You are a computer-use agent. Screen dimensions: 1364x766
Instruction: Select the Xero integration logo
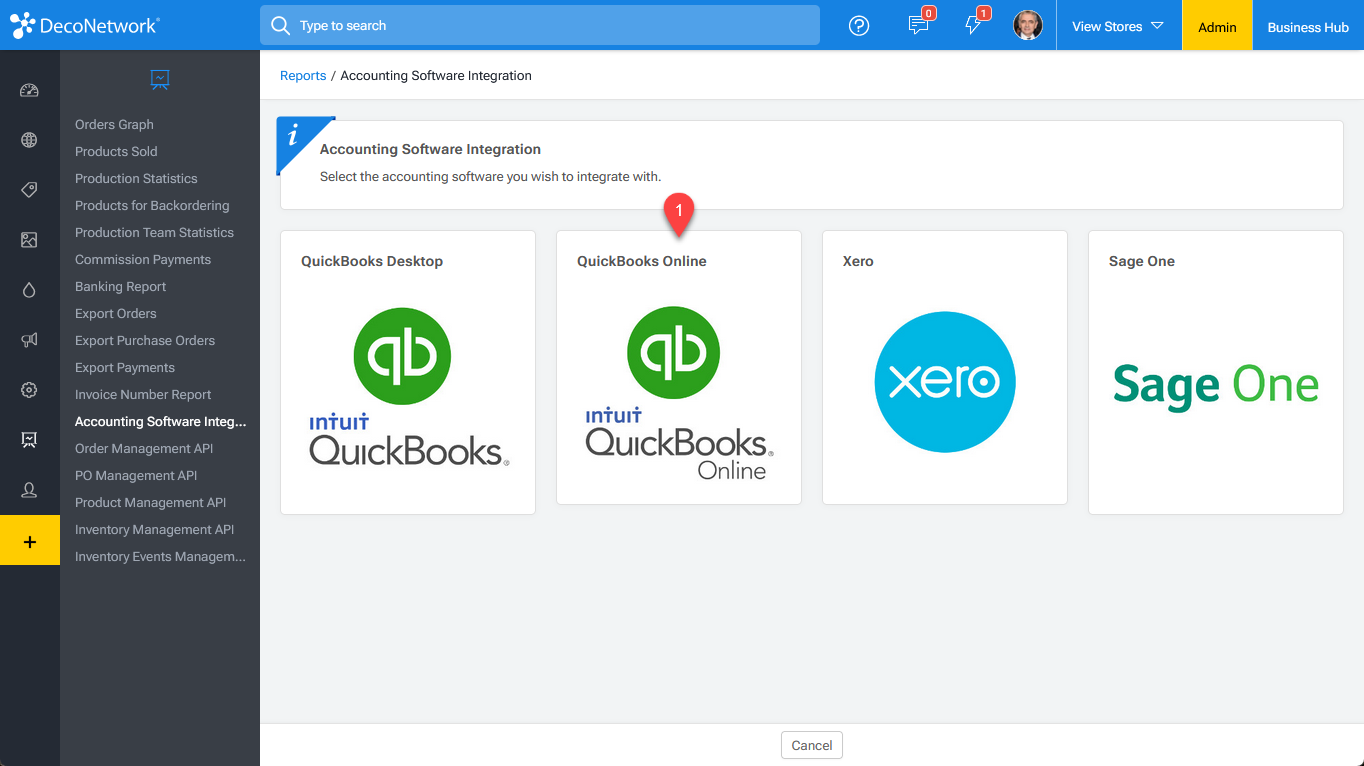[945, 383]
